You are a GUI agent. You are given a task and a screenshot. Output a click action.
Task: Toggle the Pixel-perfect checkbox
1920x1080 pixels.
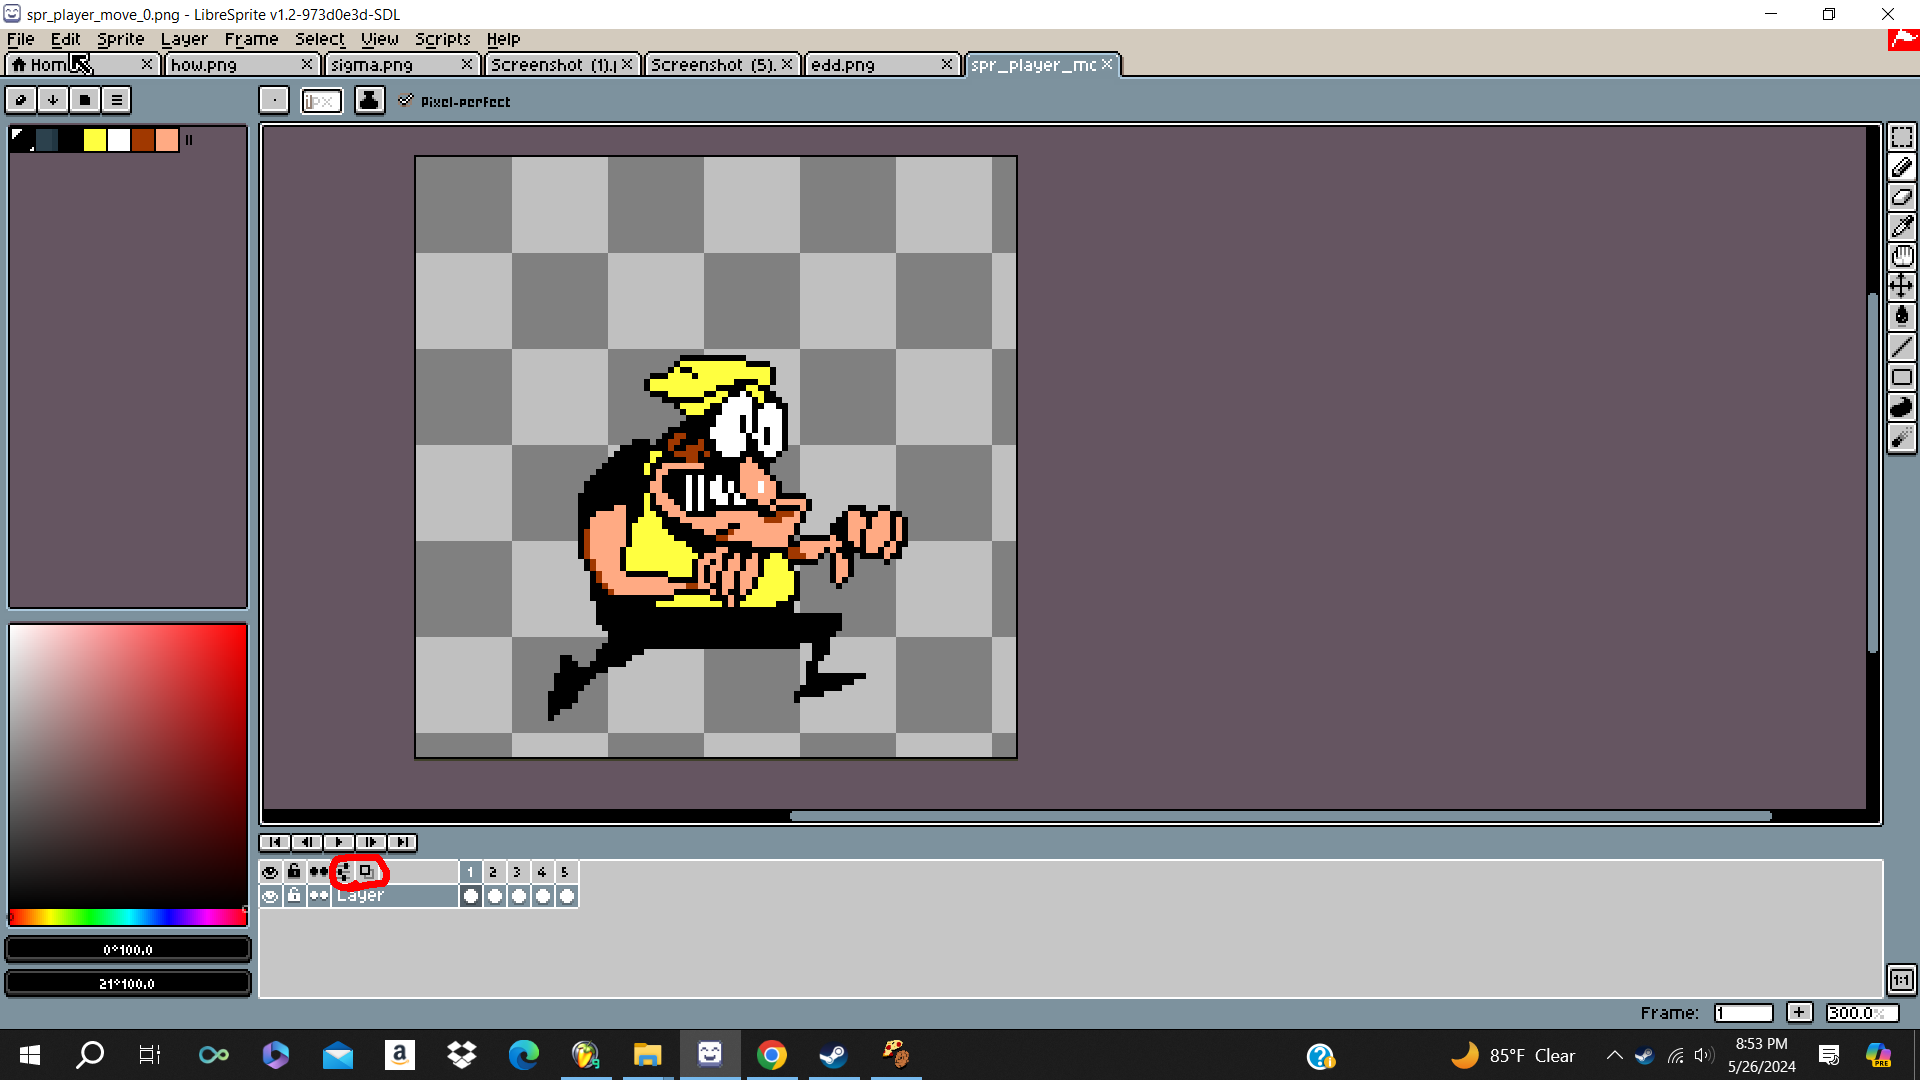[406, 101]
